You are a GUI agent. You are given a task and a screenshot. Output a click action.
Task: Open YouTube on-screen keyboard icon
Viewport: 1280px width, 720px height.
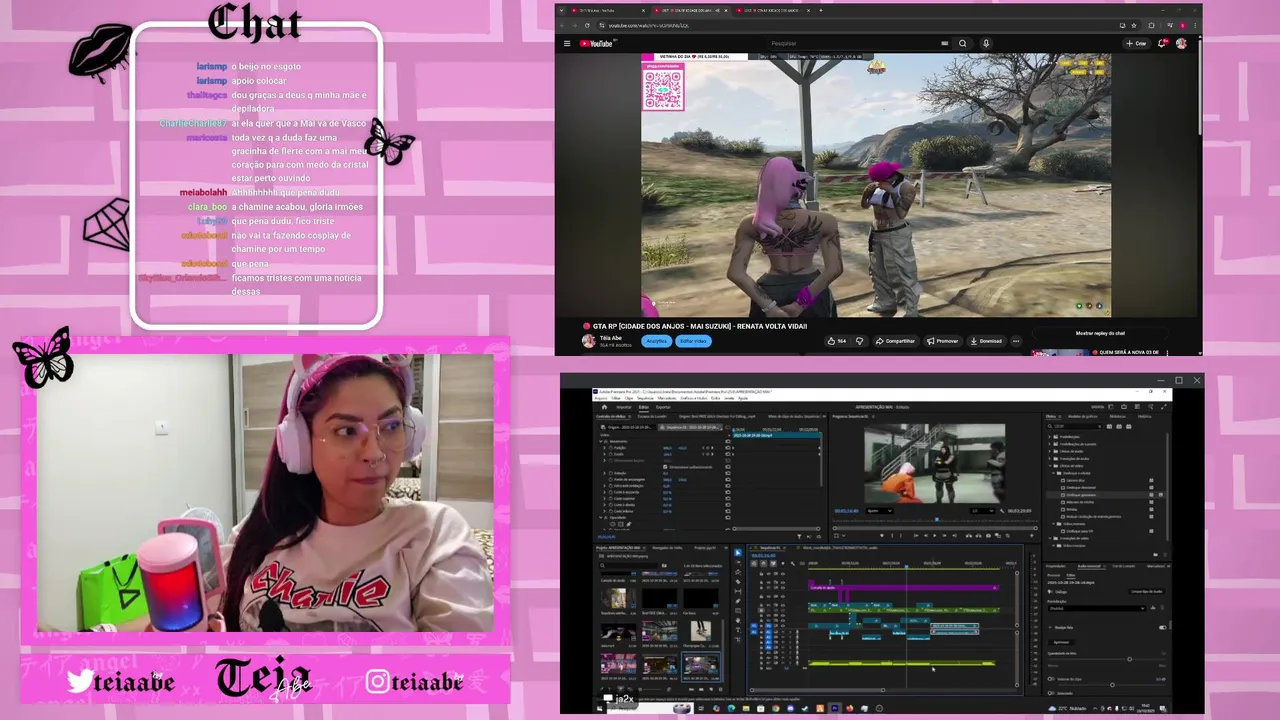944,43
